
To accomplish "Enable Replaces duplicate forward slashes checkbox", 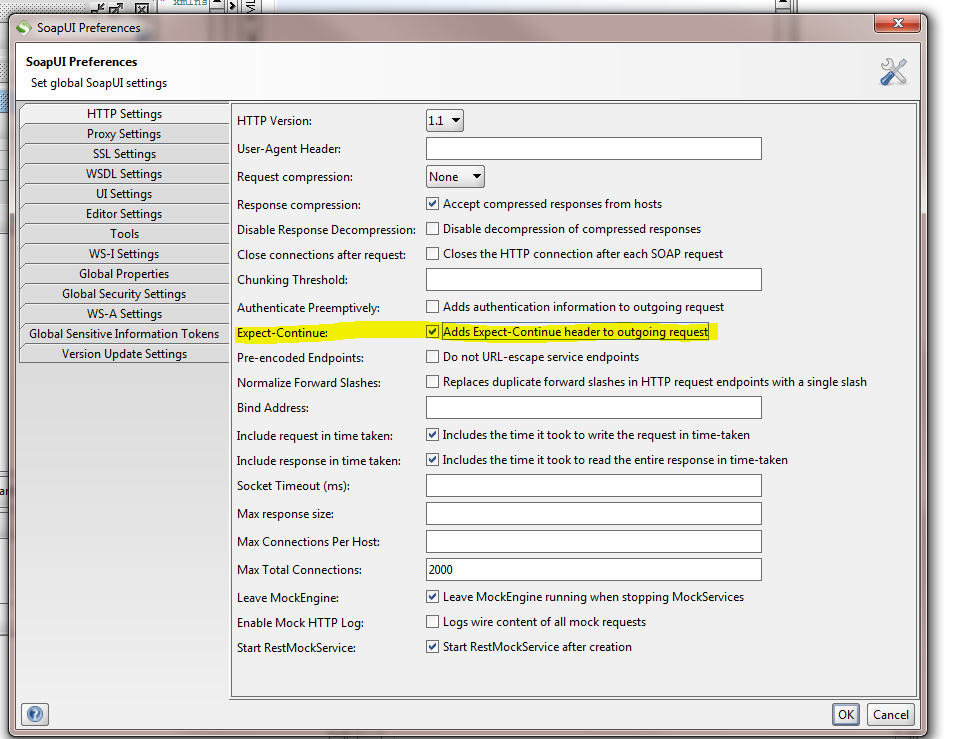I will coord(432,381).
